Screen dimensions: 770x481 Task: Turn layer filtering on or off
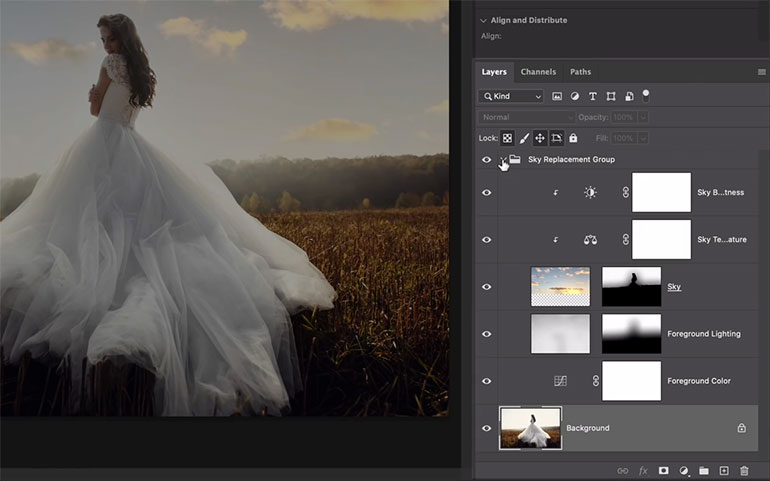pyautogui.click(x=646, y=95)
